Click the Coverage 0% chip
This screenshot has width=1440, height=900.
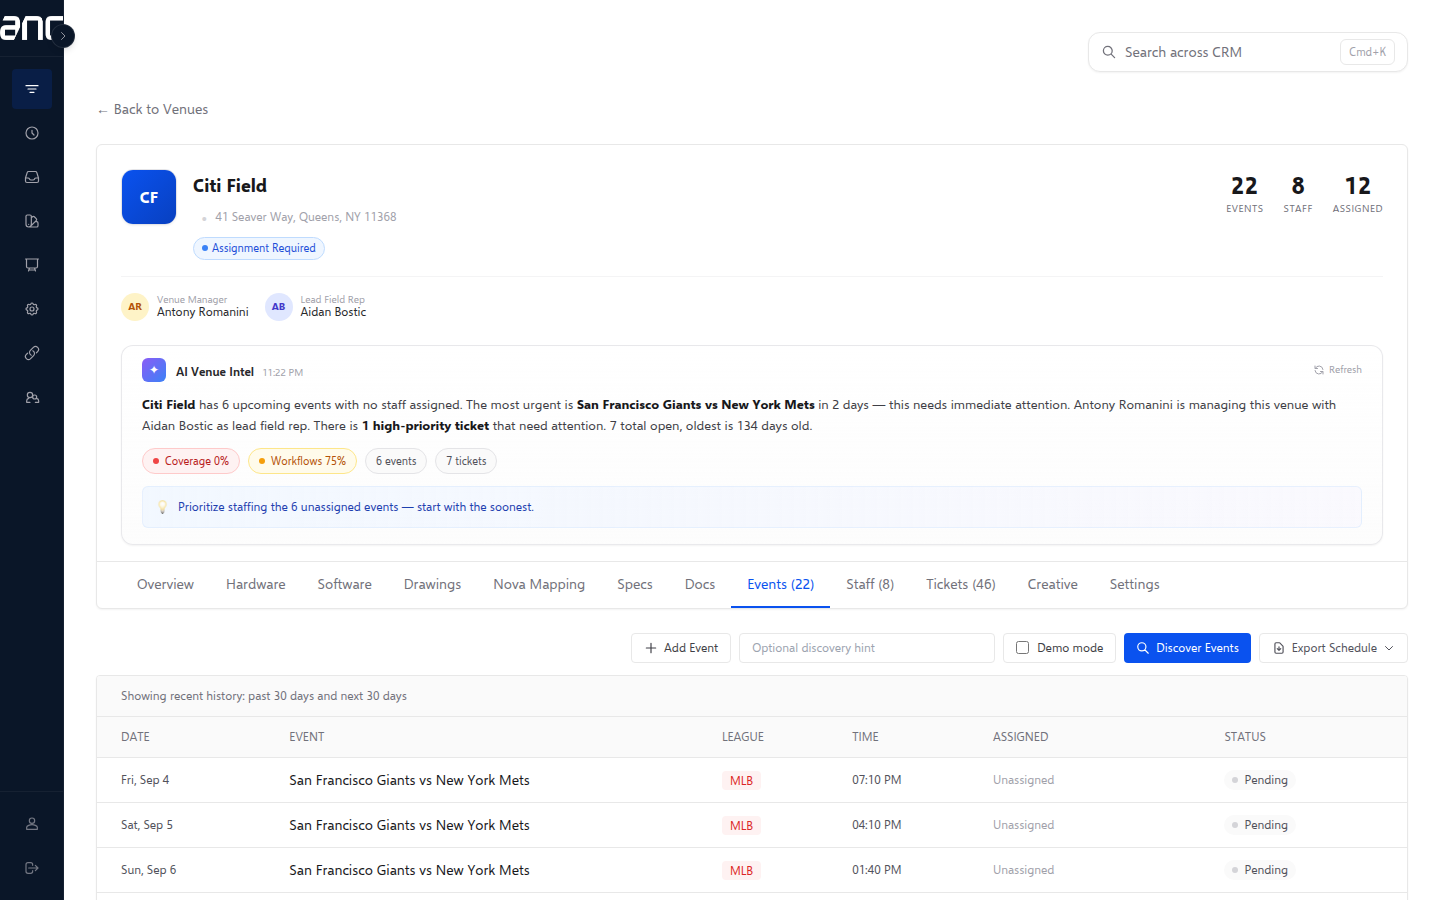tap(191, 461)
